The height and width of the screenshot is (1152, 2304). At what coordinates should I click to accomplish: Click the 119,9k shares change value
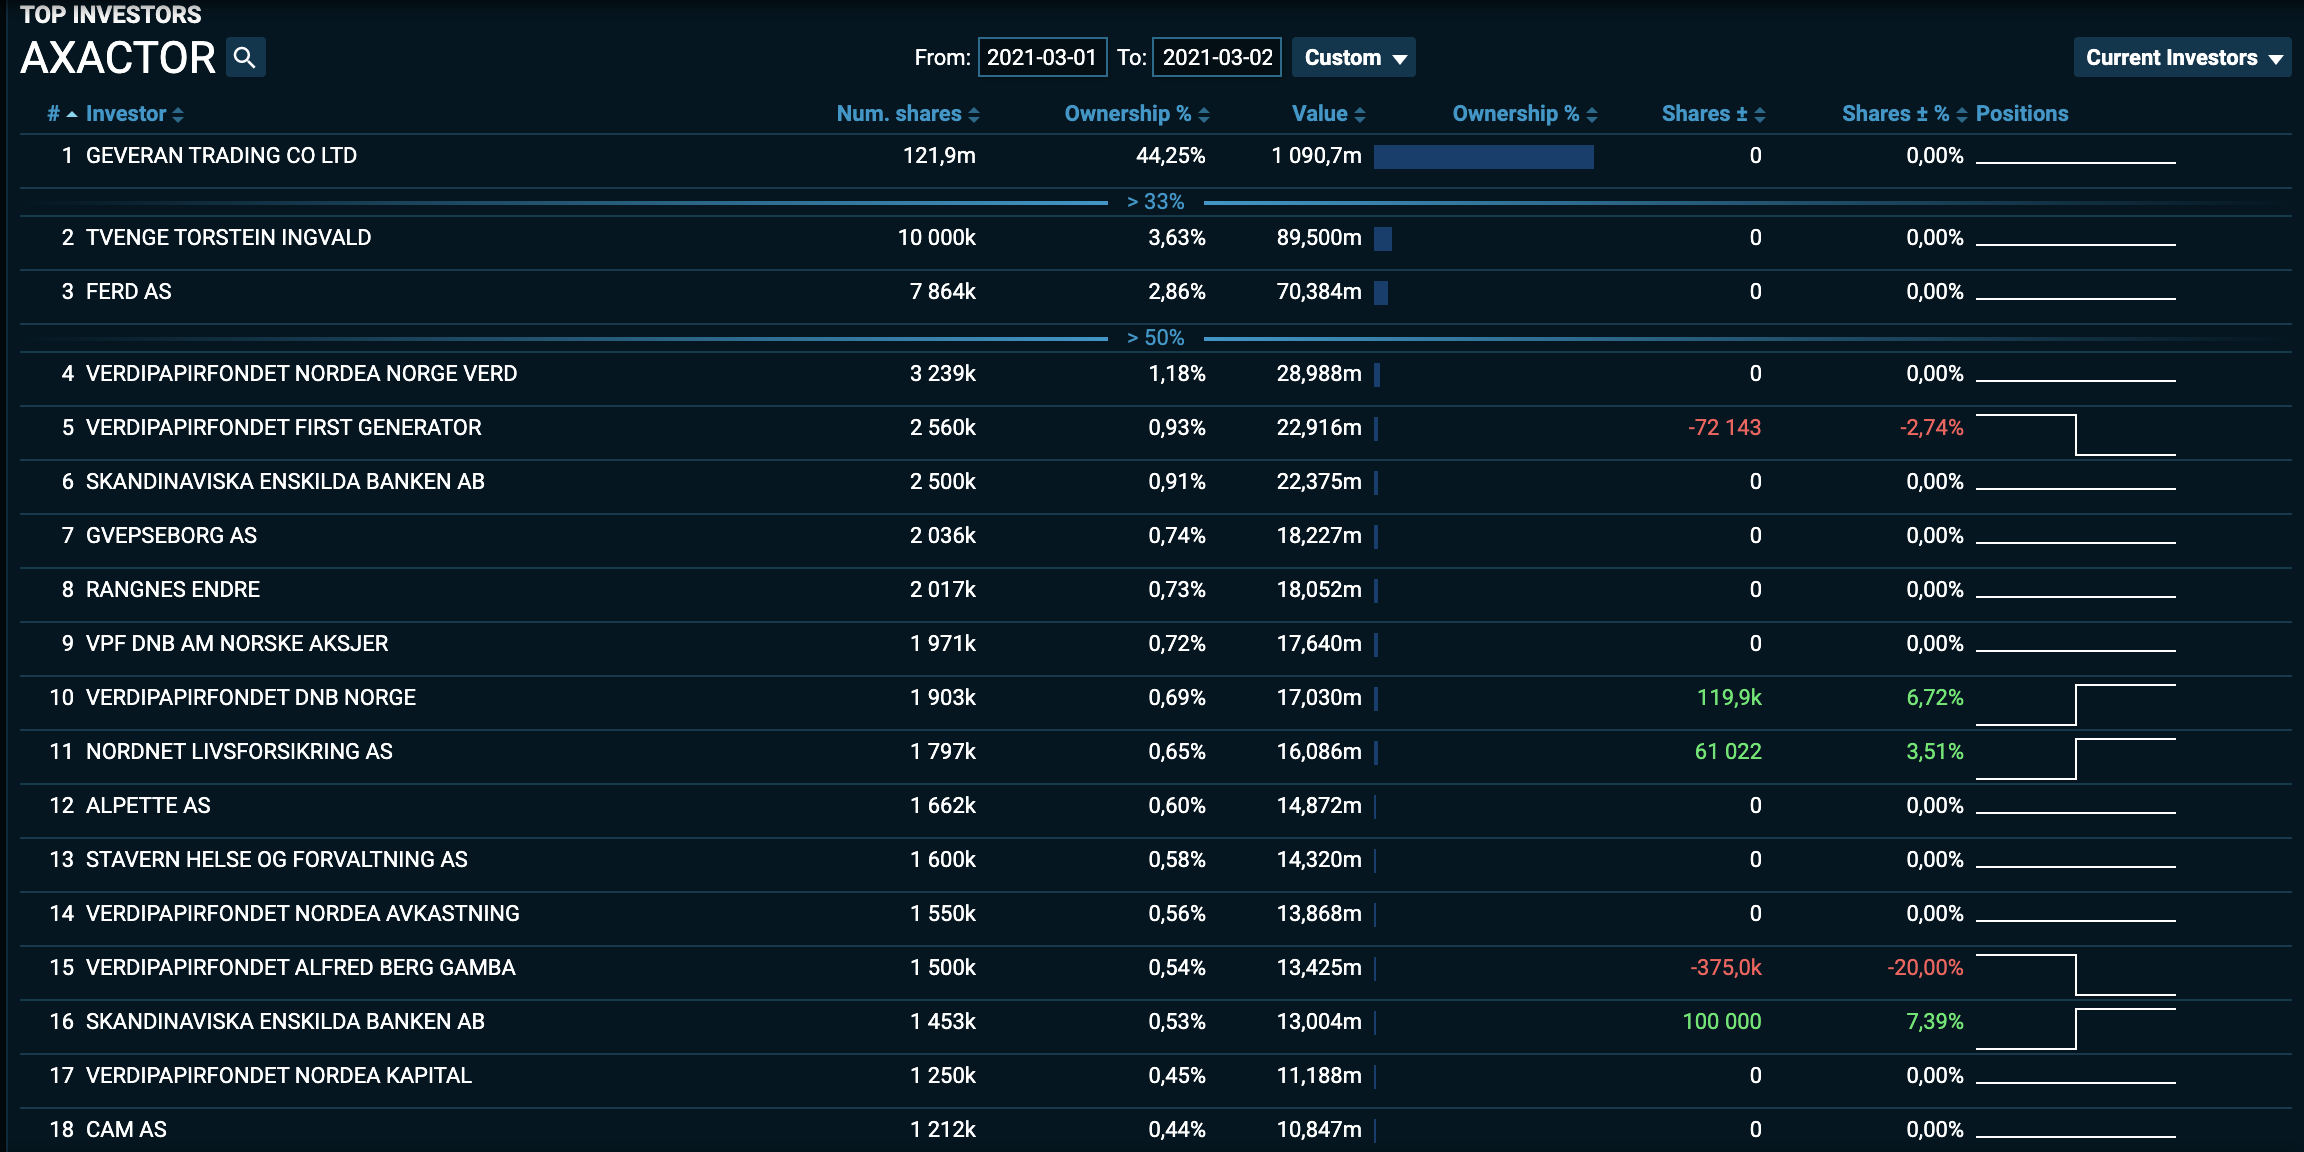point(1729,698)
